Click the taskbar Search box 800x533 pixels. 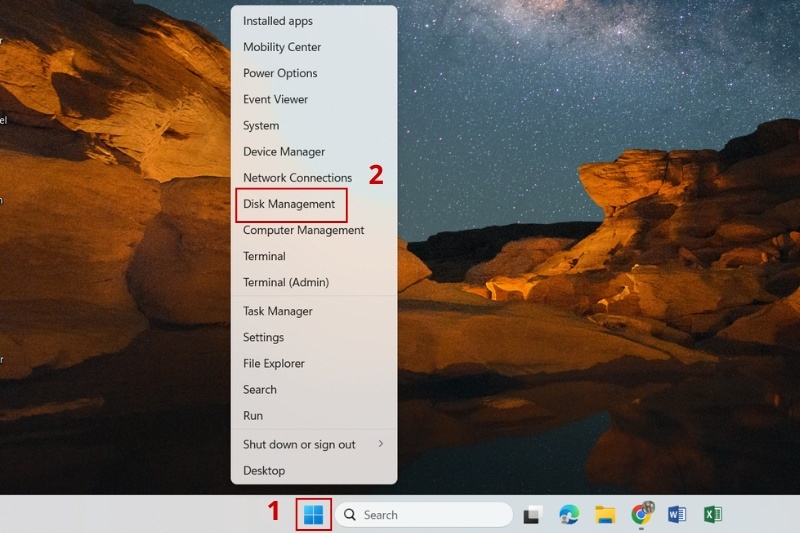[x=424, y=515]
